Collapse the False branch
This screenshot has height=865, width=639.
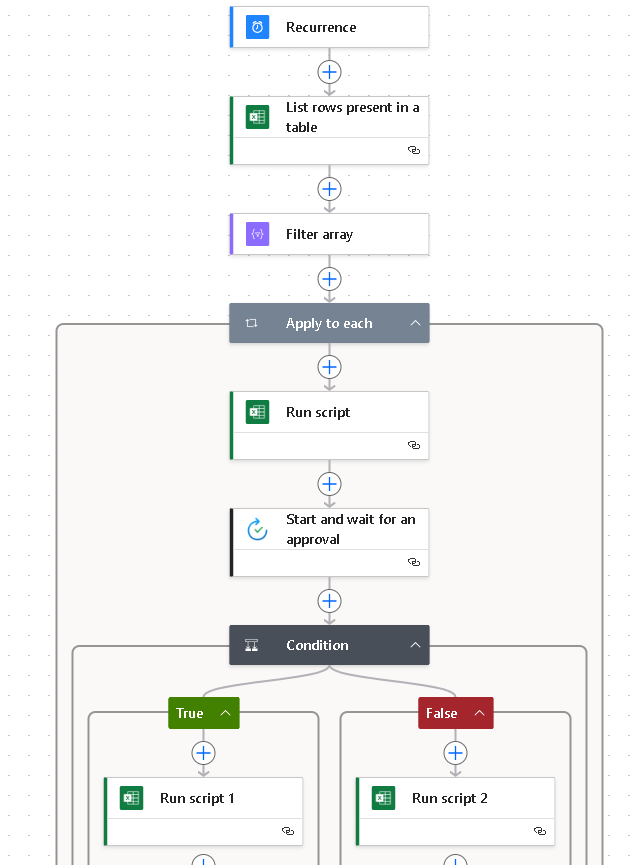click(479, 713)
